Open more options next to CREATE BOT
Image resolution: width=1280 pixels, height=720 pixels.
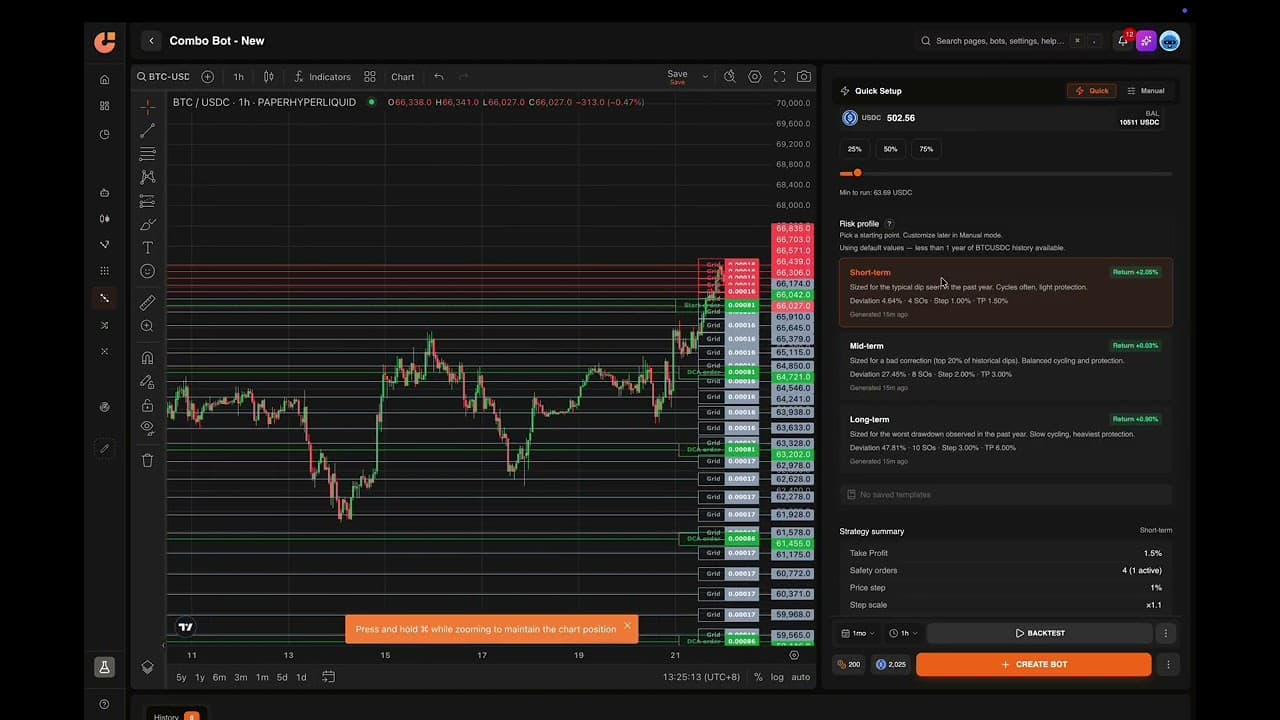(1167, 664)
